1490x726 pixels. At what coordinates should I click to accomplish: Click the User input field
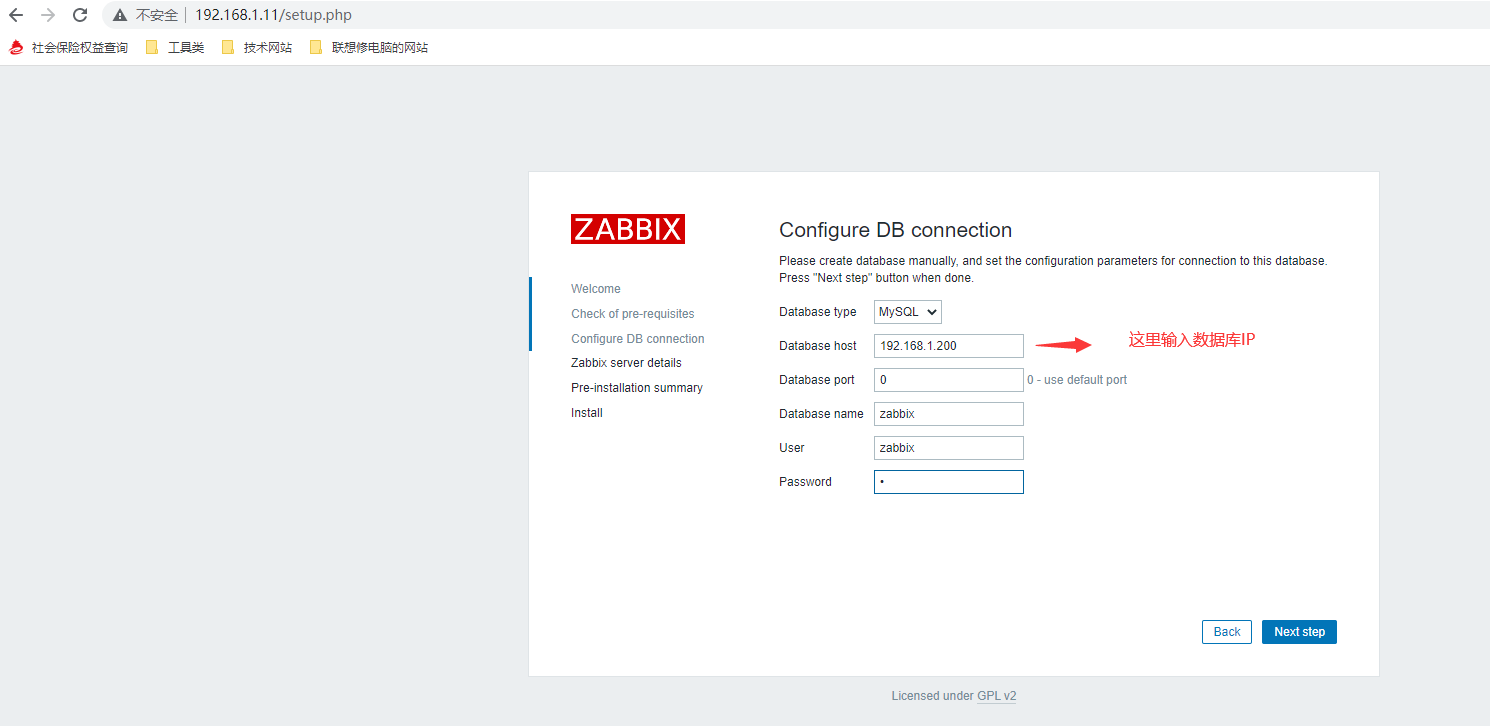pos(949,448)
